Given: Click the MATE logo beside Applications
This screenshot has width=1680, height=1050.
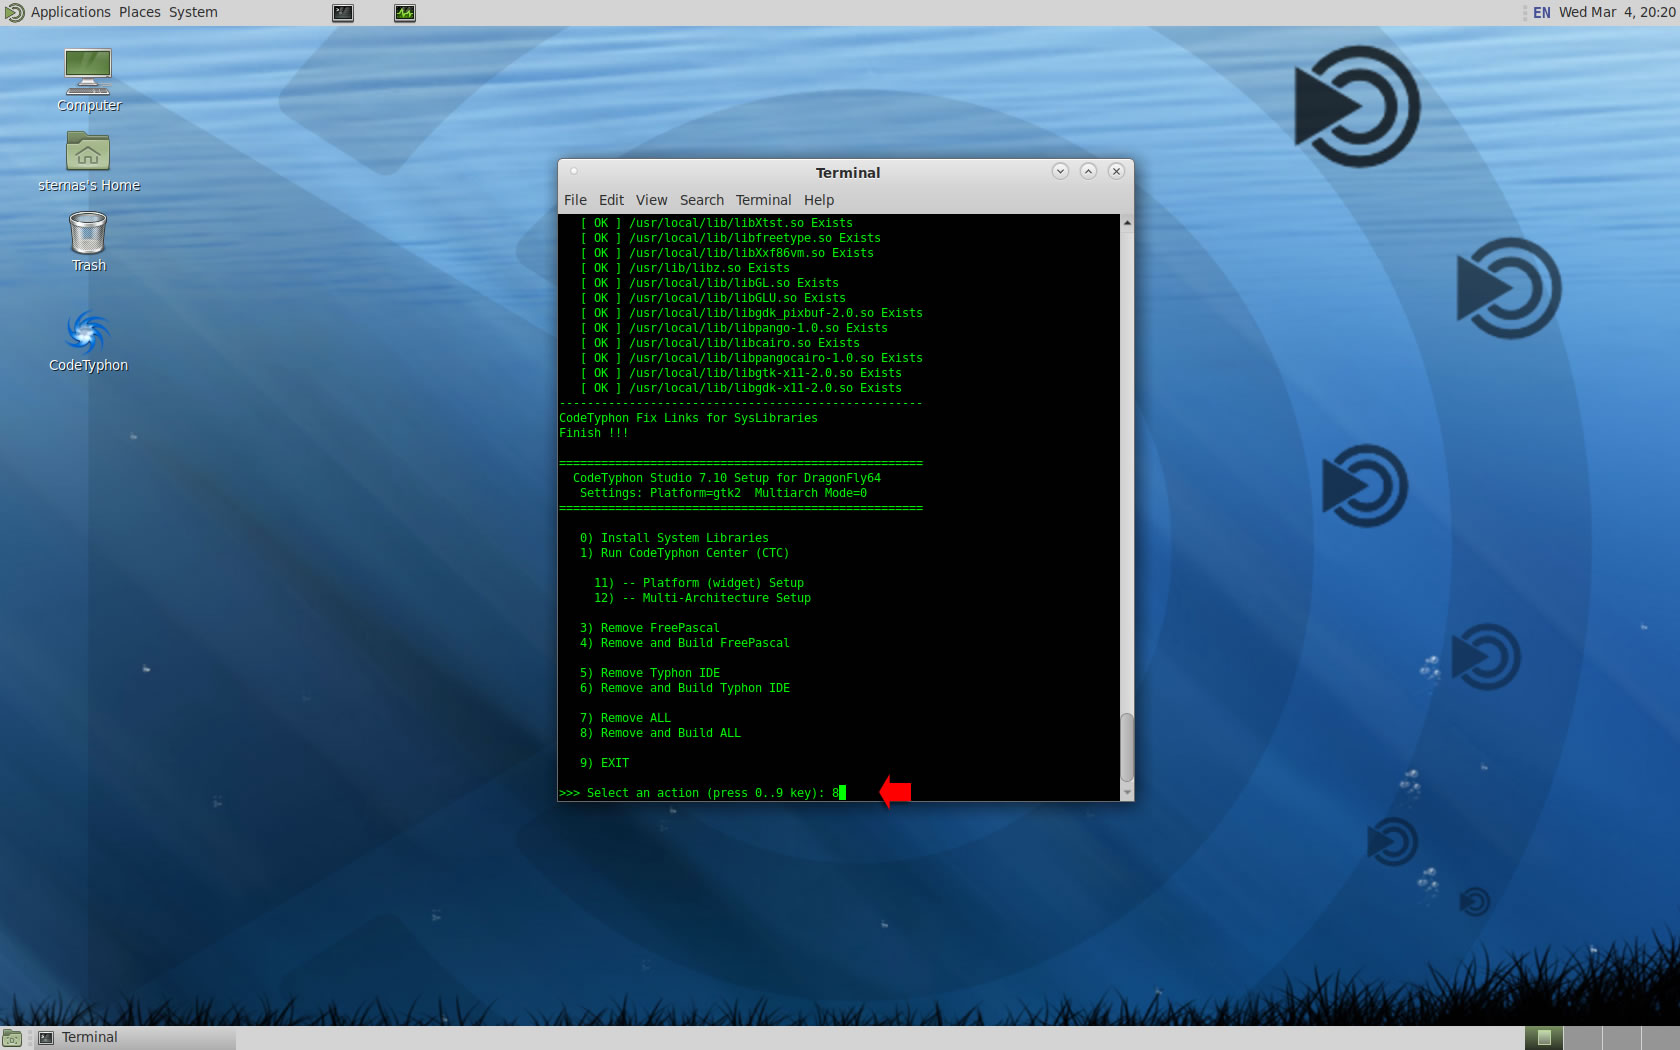Looking at the screenshot, I should (14, 13).
